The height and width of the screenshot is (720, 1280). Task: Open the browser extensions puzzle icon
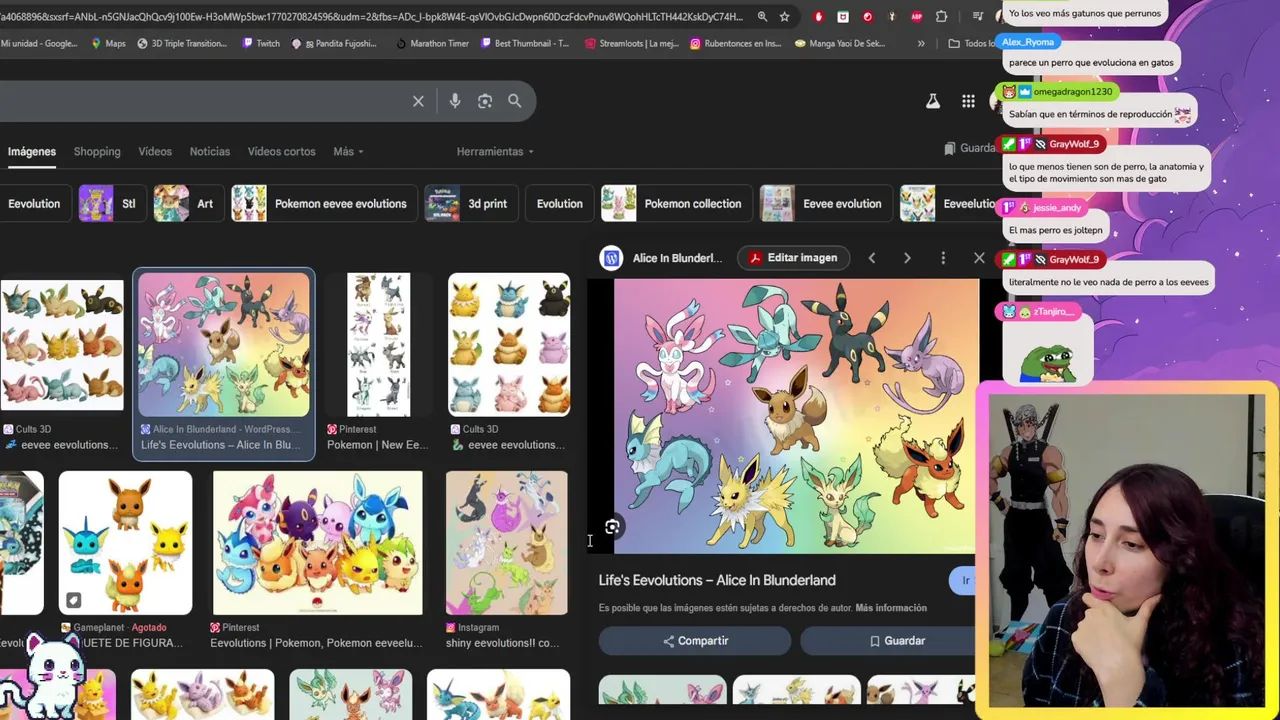[x=941, y=17]
